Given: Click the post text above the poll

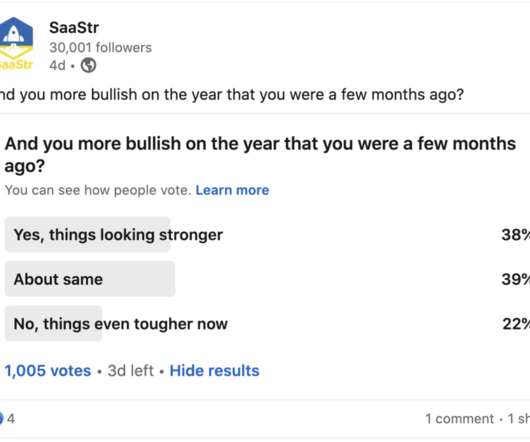Looking at the screenshot, I should click(232, 95).
